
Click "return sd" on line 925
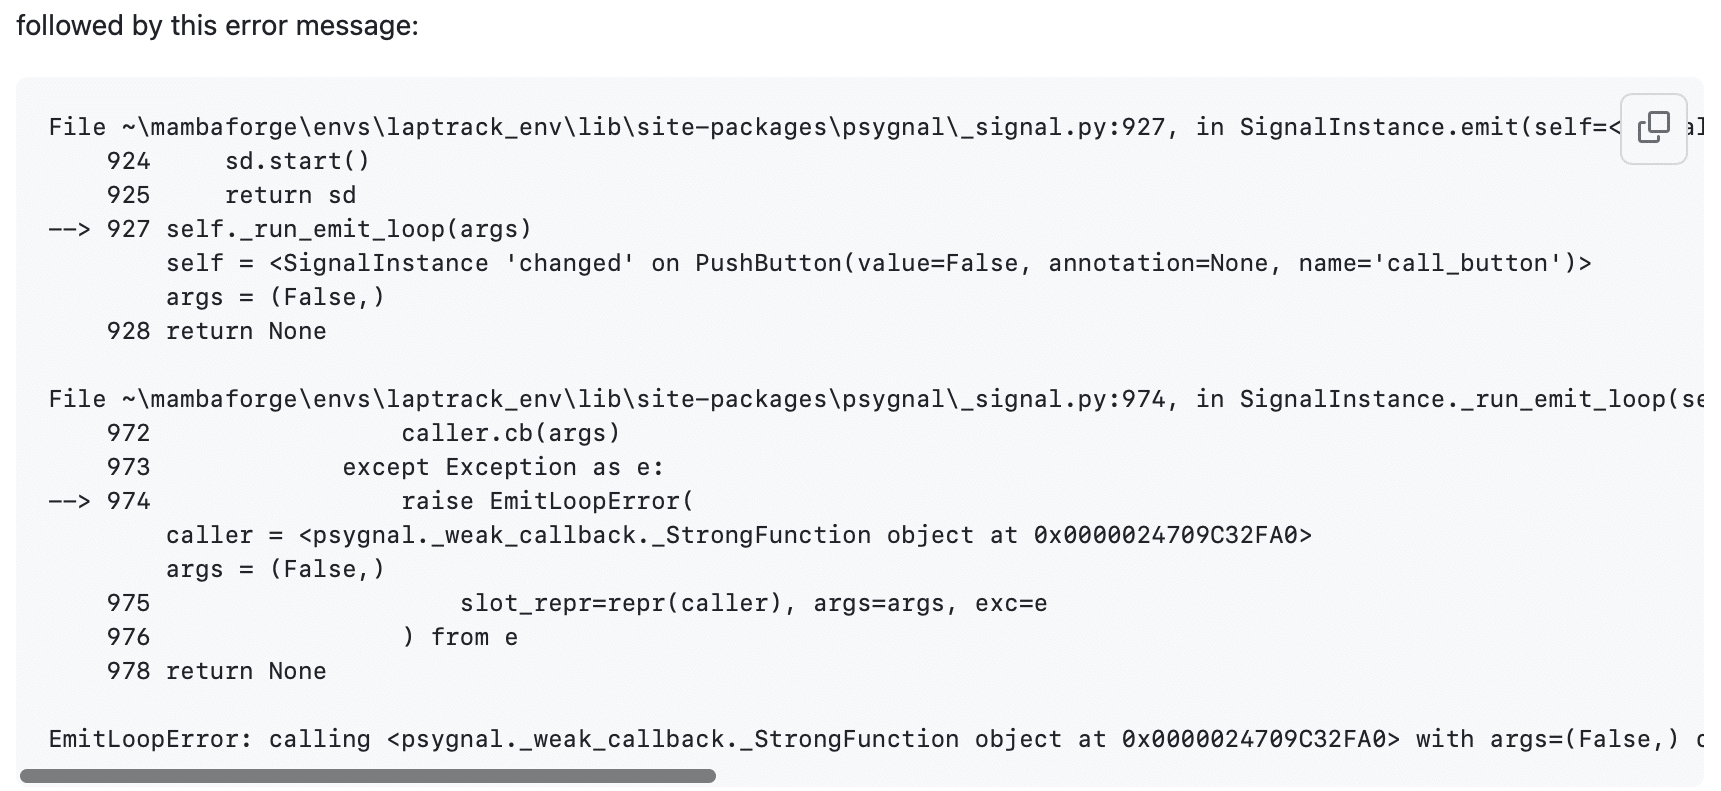click(290, 195)
